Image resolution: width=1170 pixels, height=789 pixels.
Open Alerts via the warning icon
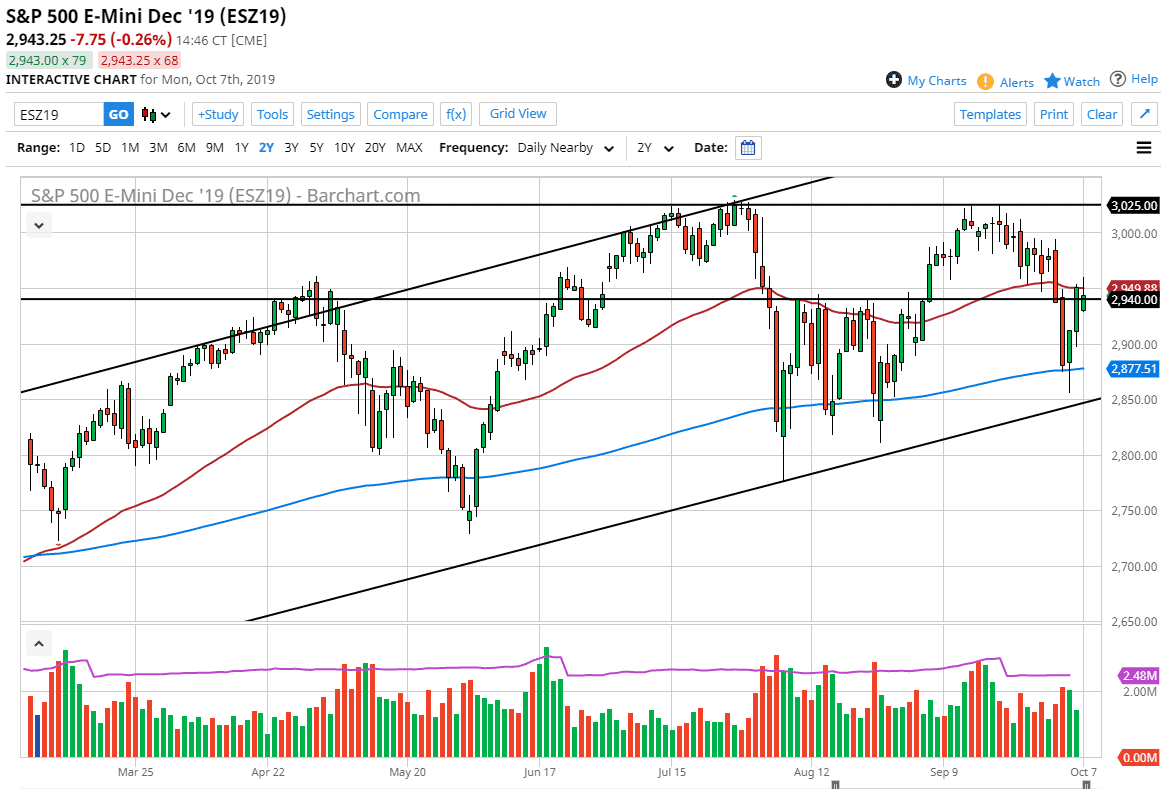click(x=986, y=81)
